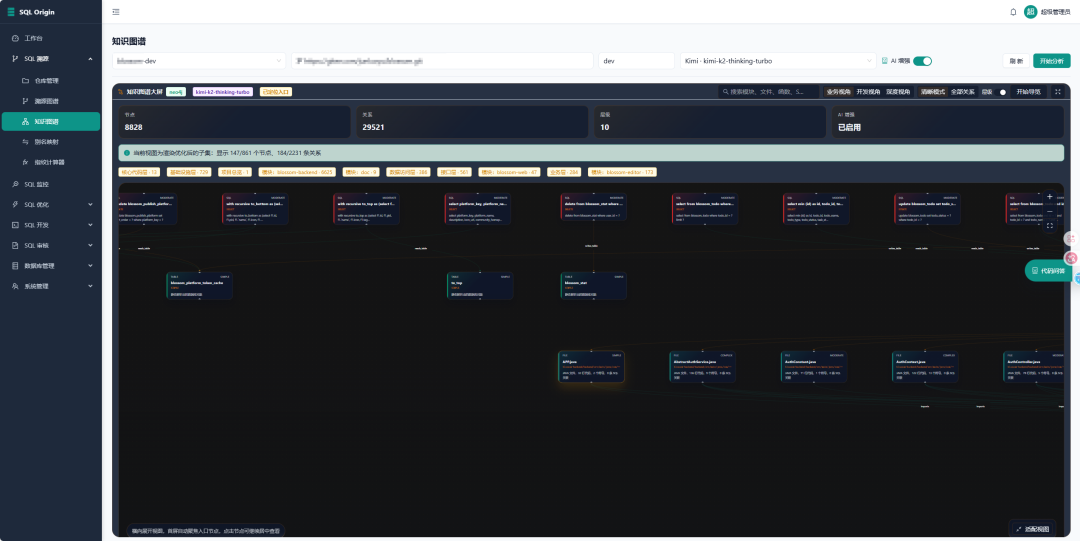
Task: Click the 适配视图 button
Action: click(x=1032, y=529)
